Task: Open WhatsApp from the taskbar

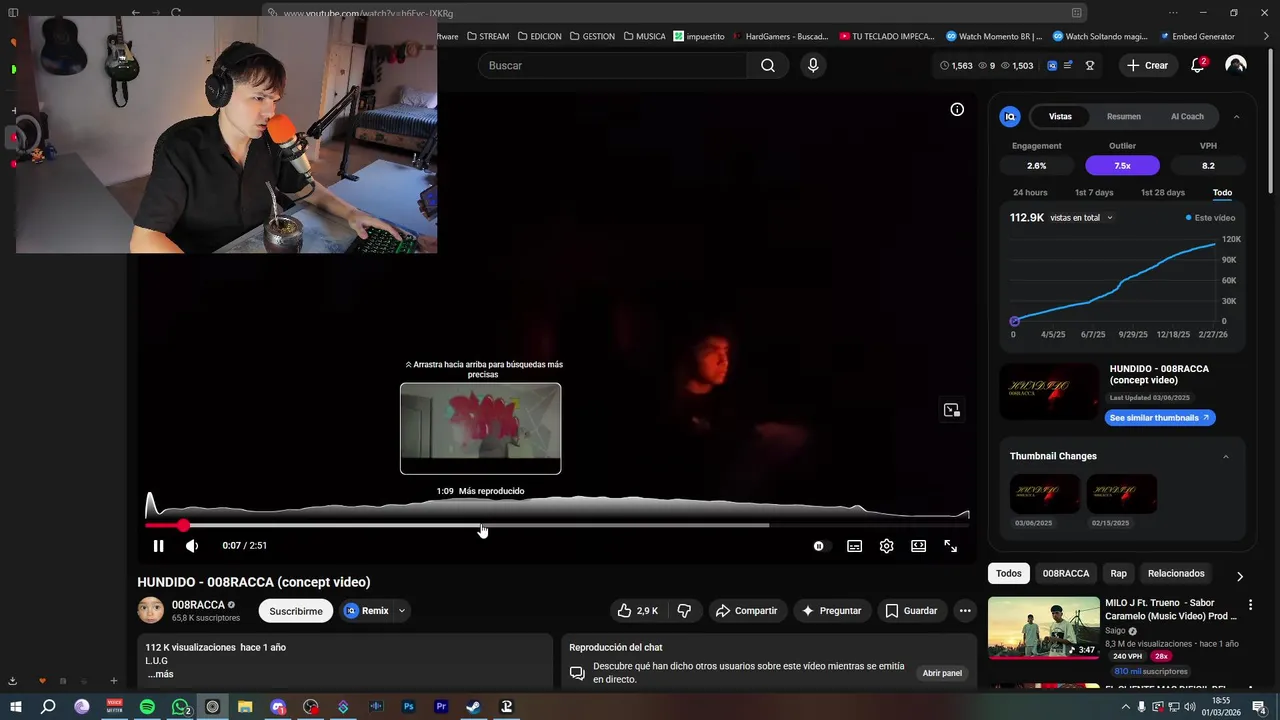Action: coord(180,707)
